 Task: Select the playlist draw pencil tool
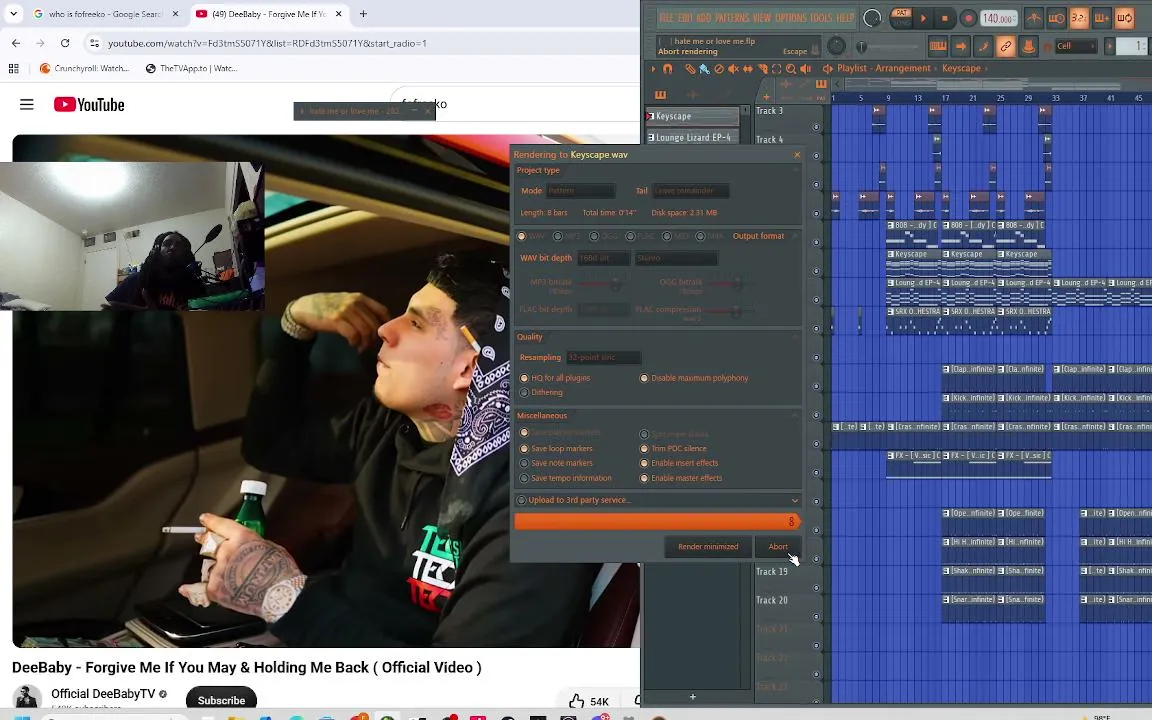[x=690, y=69]
